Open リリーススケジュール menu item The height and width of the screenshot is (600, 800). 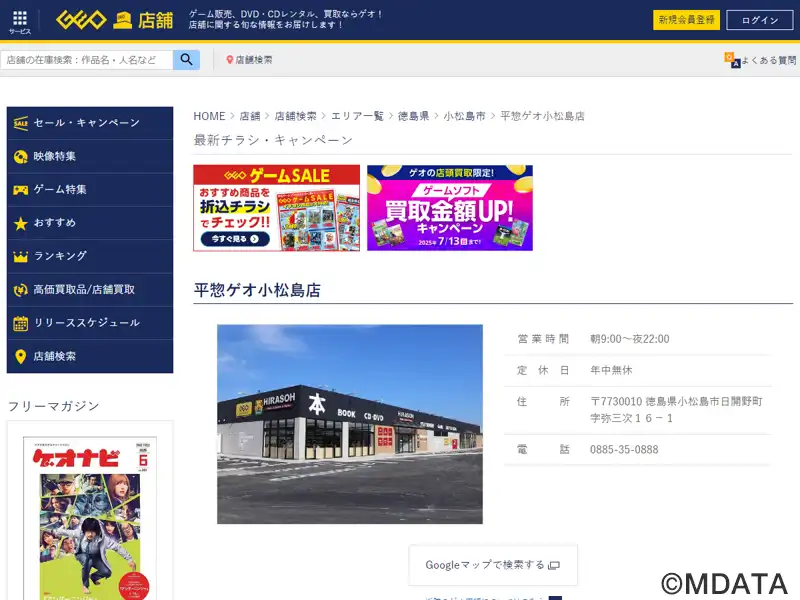click(90, 323)
